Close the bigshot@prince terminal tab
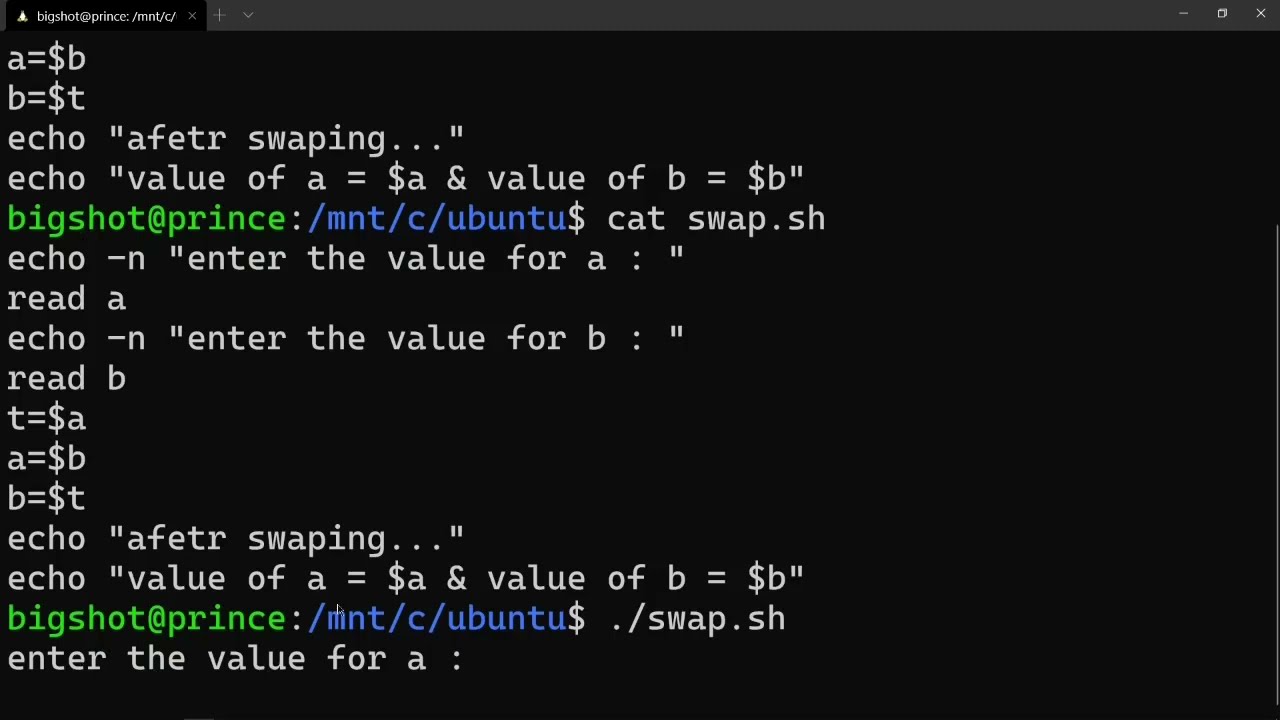This screenshot has width=1280, height=720. click(x=192, y=16)
